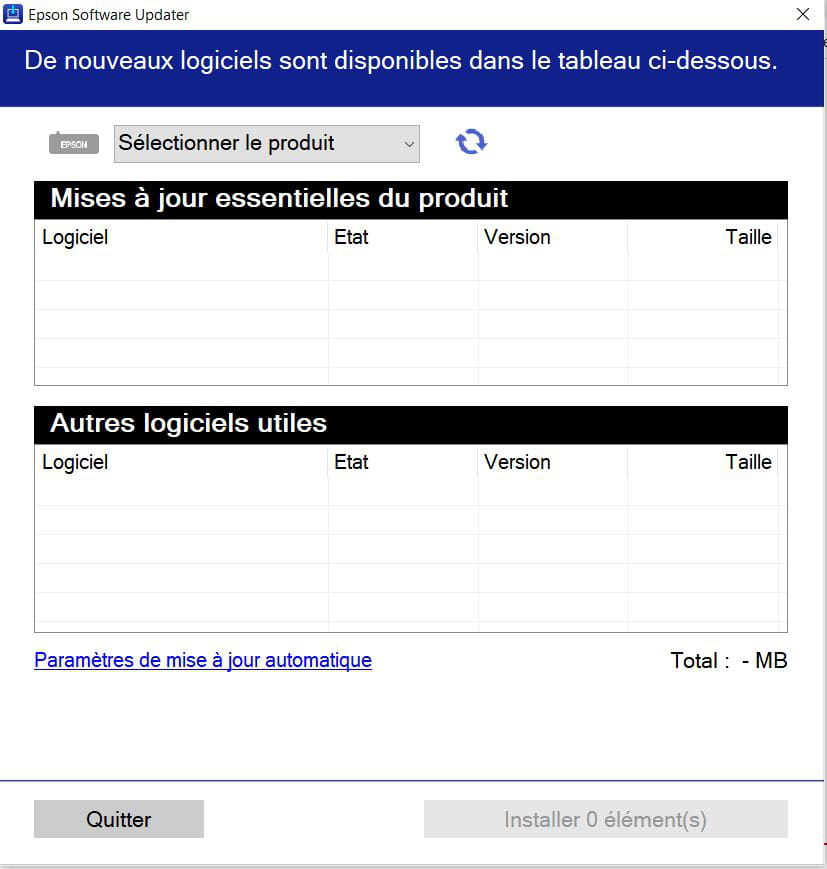Sort Autres logiciels utiles by Logiciel column
The image size is (827, 869).
point(181,462)
